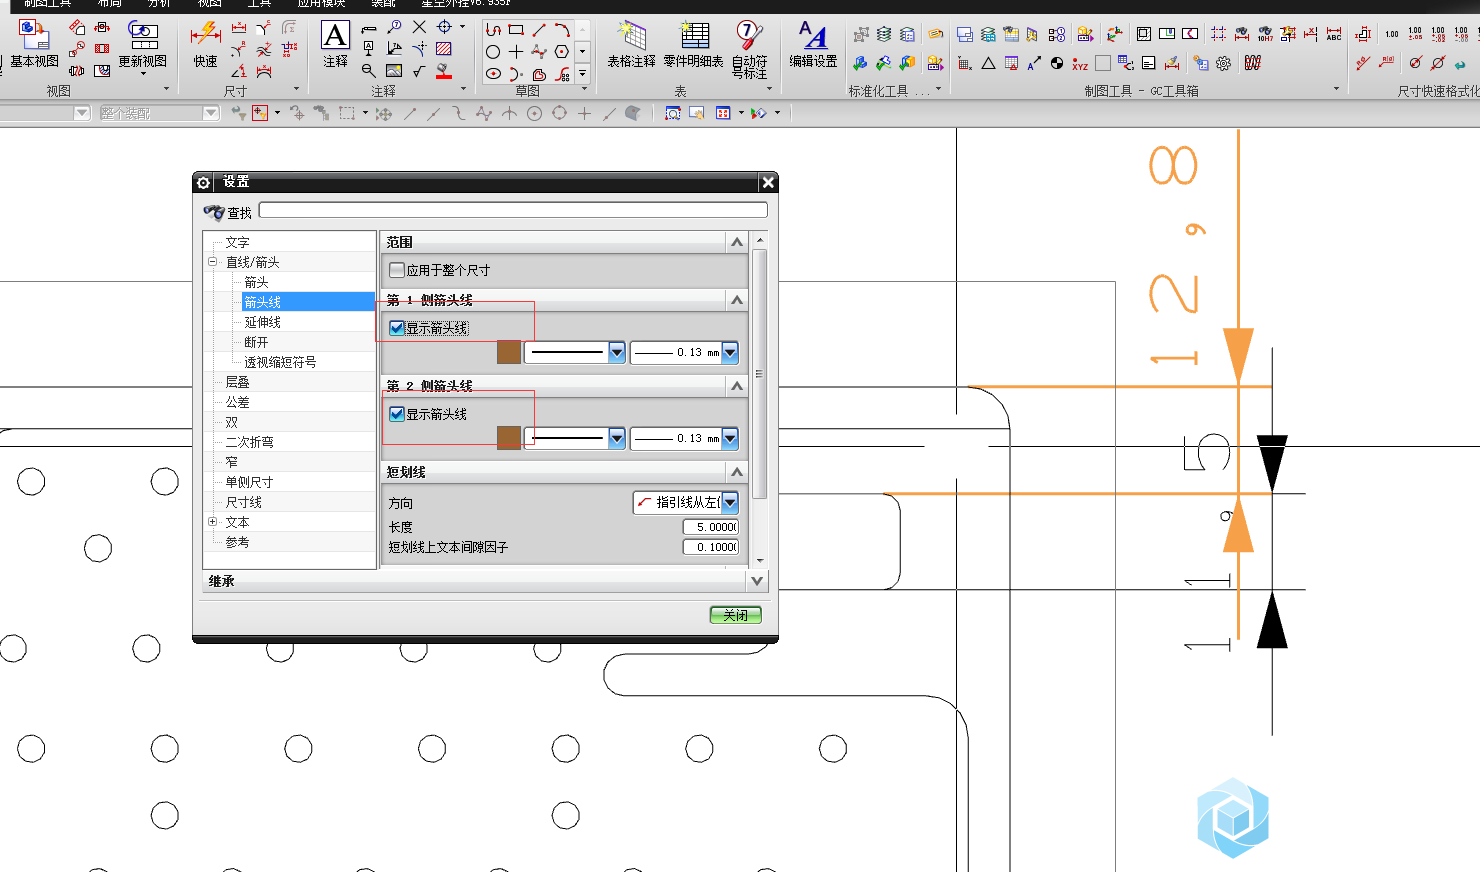The width and height of the screenshot is (1480, 872).
Task: Choose the sketch line tool
Action: (x=539, y=30)
